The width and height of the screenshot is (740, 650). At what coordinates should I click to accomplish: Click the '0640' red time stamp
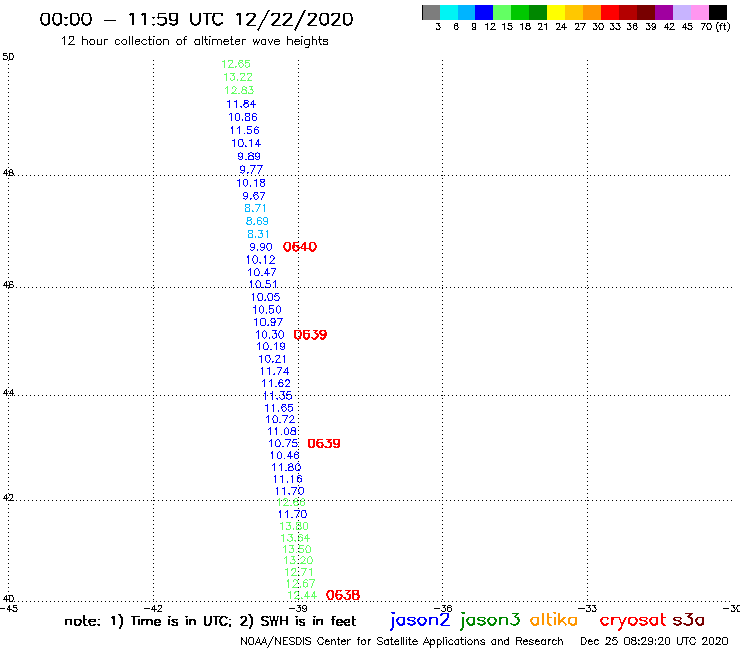300,246
